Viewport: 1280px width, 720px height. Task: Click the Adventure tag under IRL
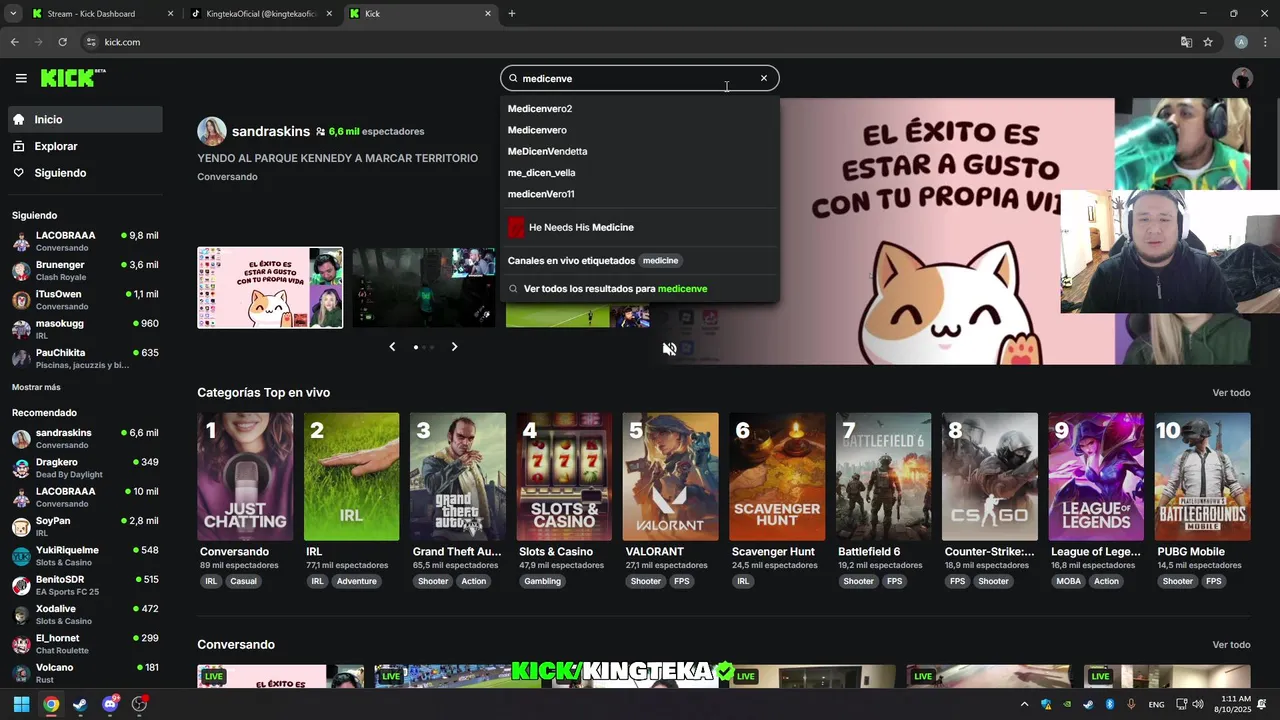coord(357,581)
